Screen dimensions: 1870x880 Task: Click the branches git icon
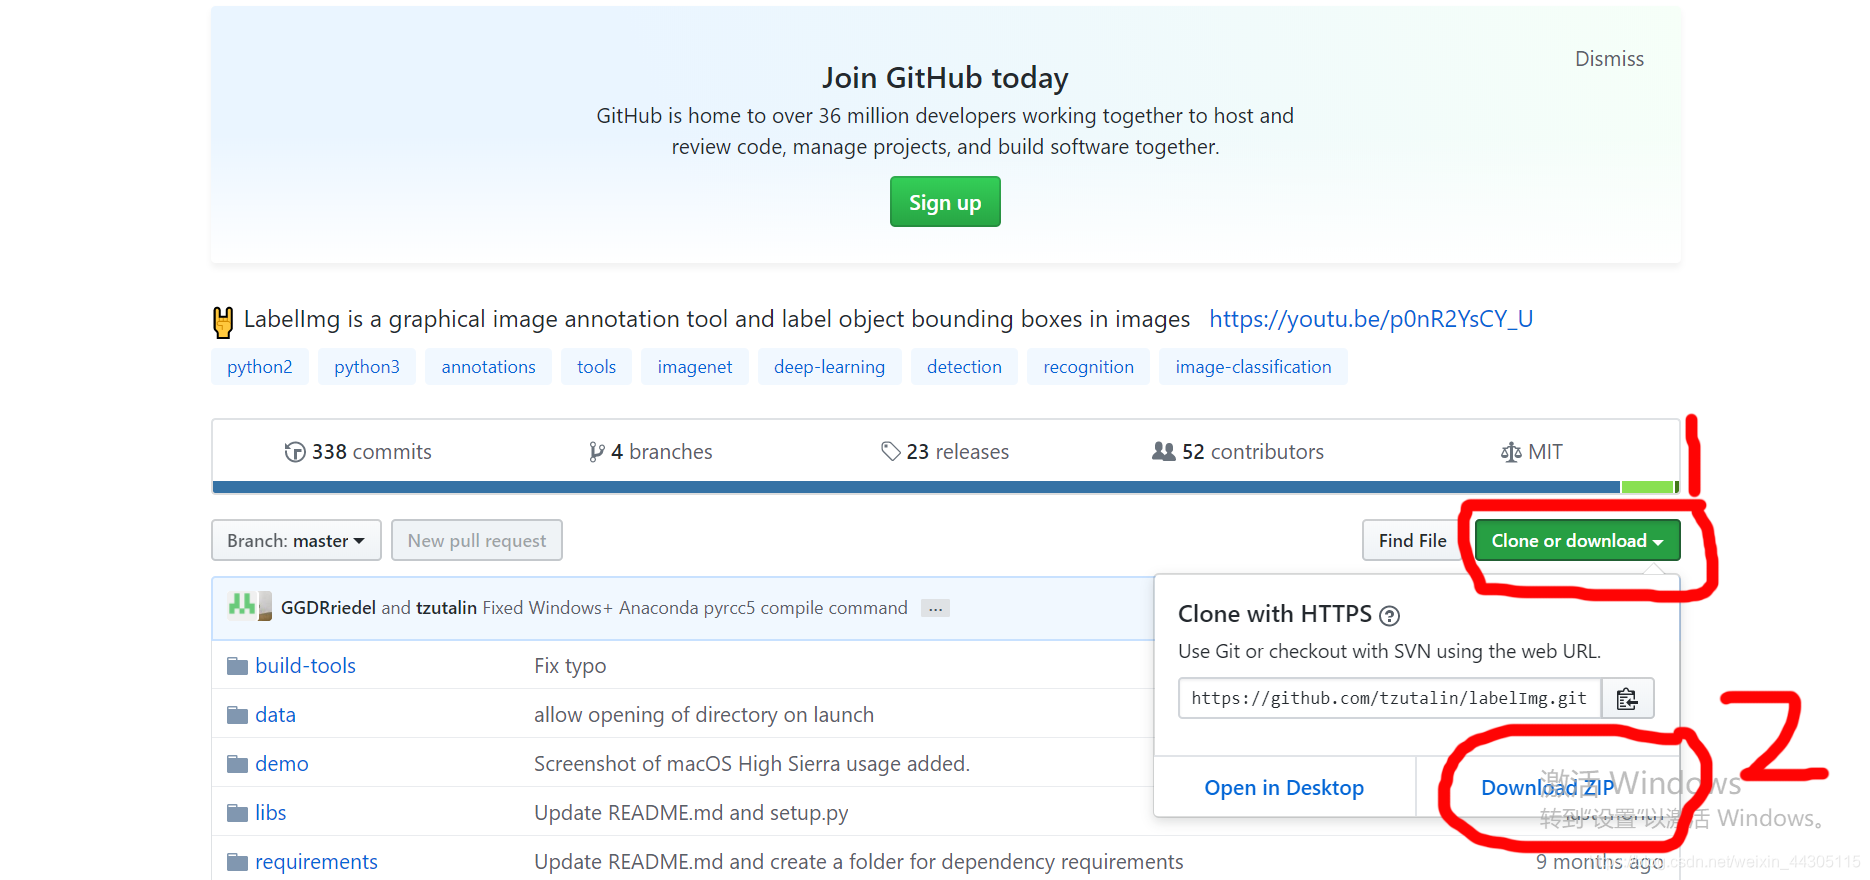tap(597, 452)
